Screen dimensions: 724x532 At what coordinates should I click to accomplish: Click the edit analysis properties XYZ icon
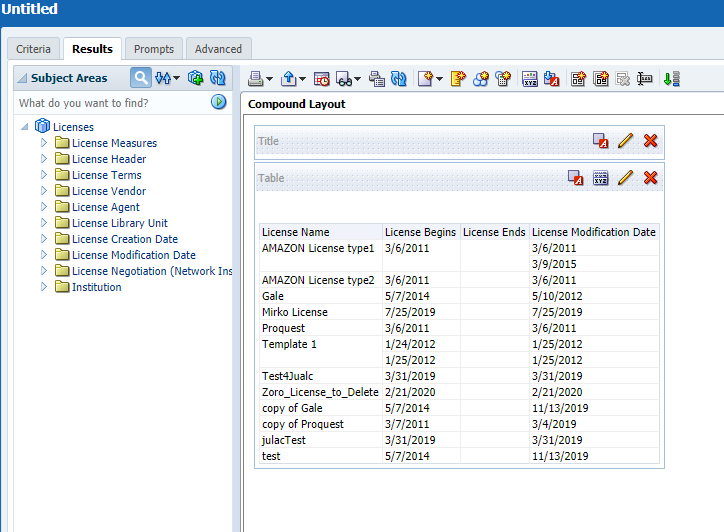click(x=530, y=79)
